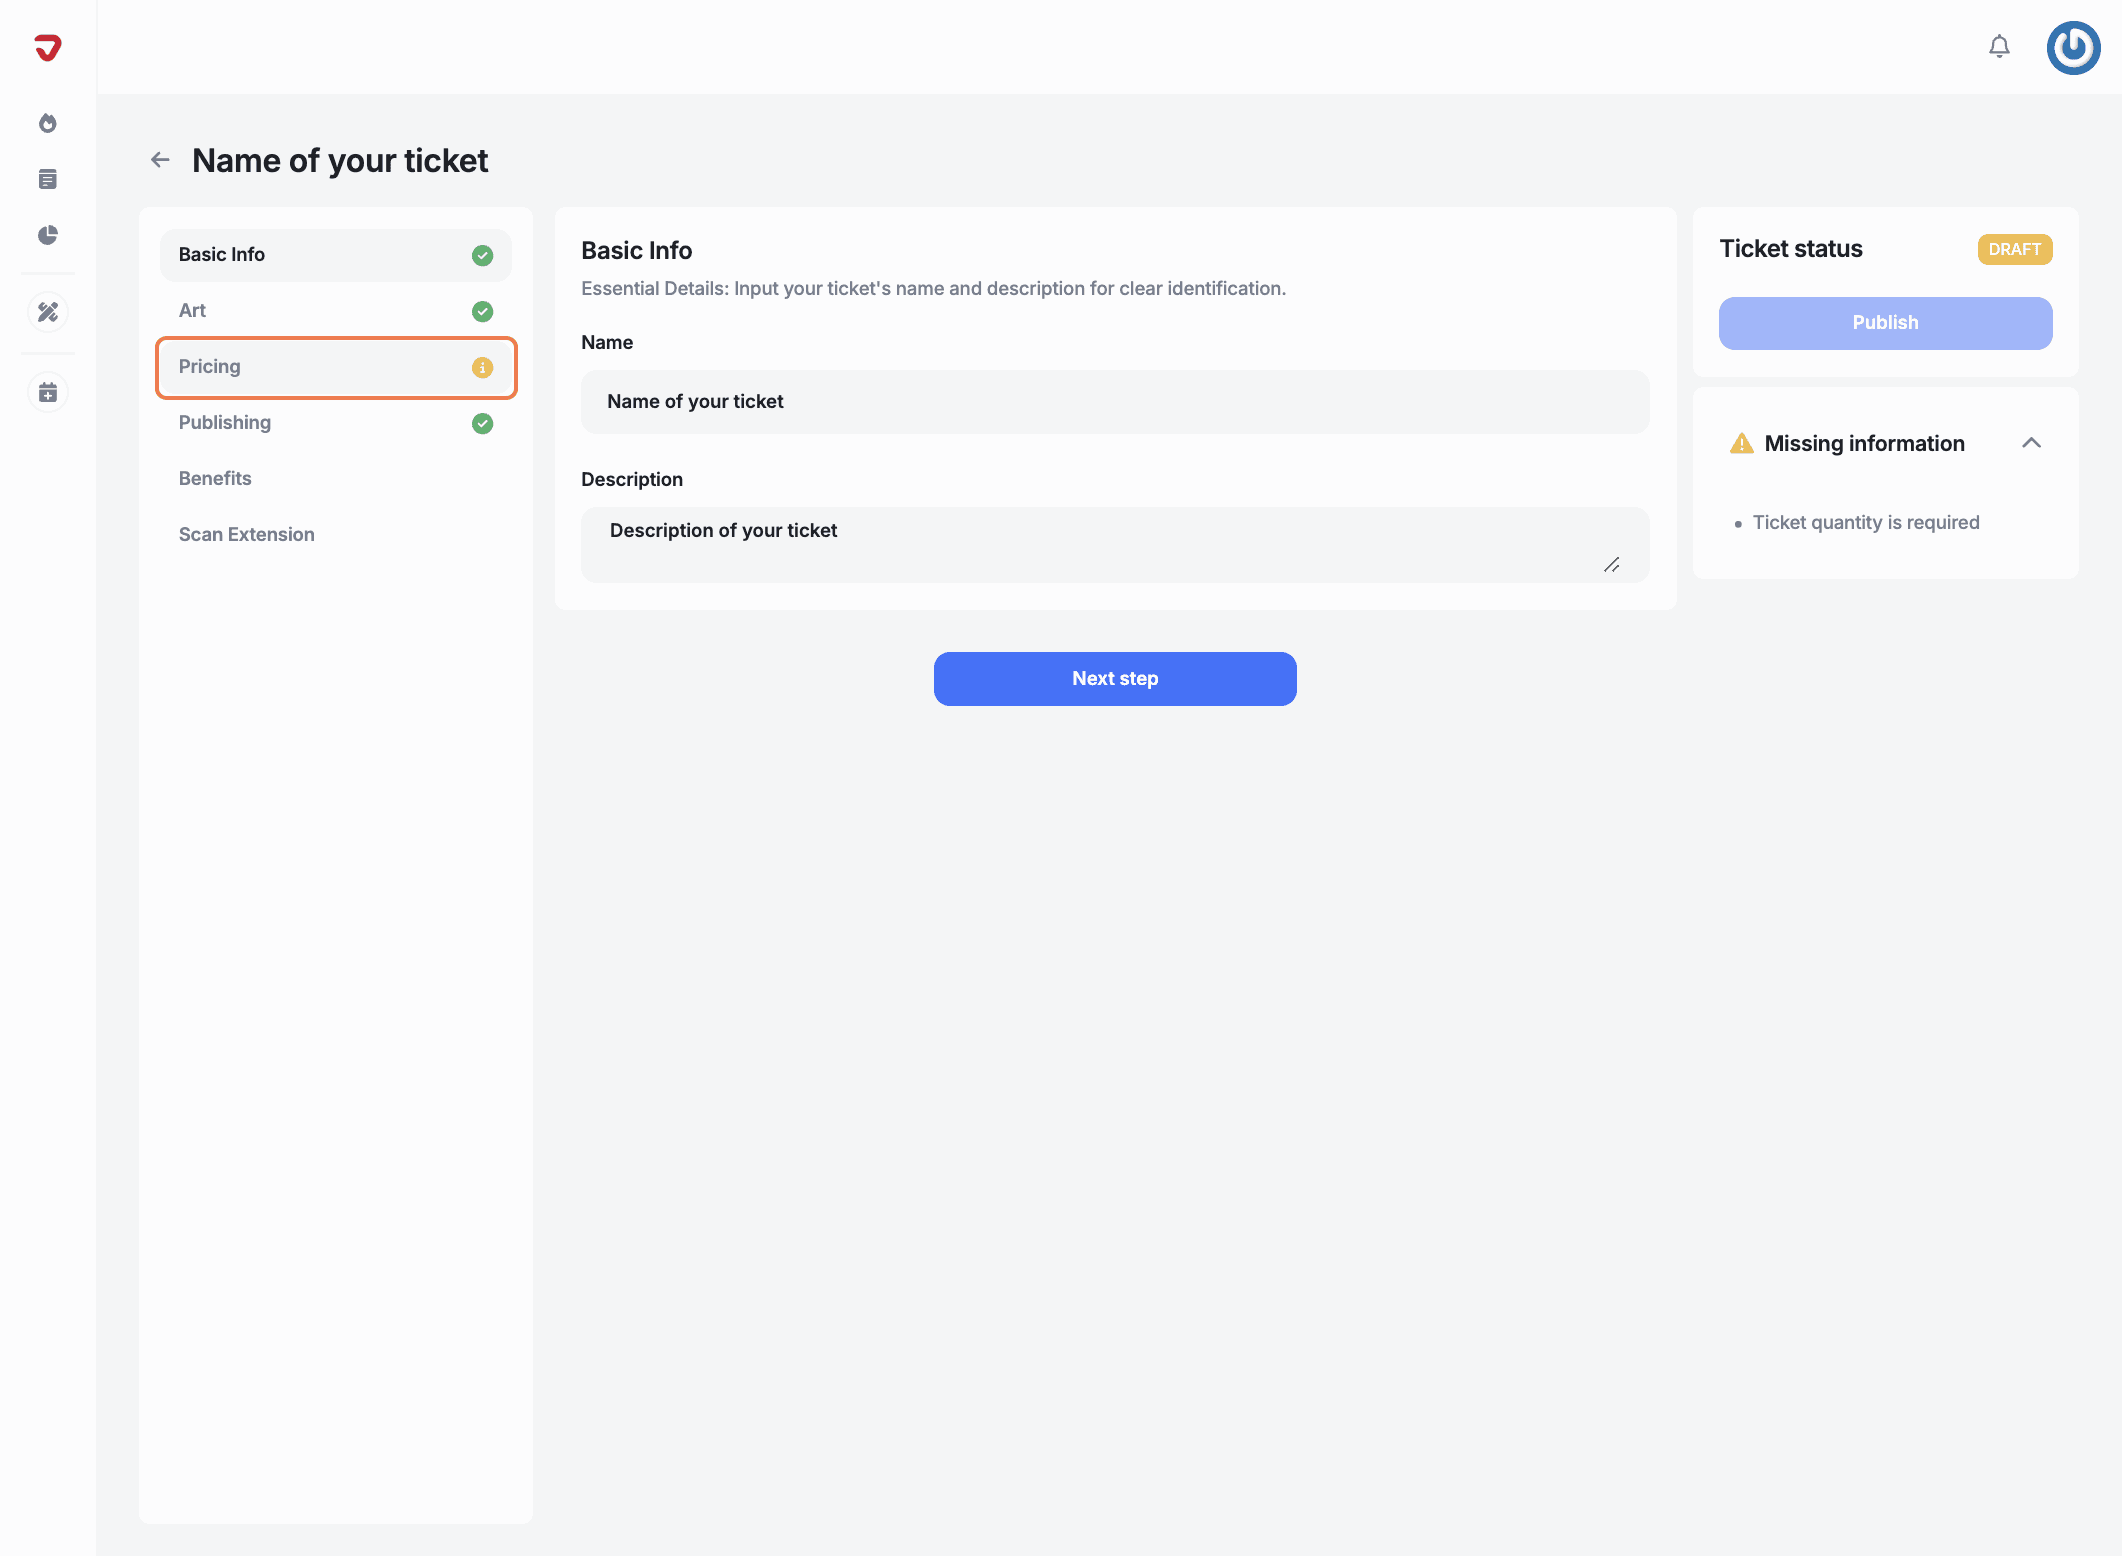This screenshot has height=1556, width=2122.
Task: Open the pie chart analytics icon
Action: pos(48,235)
